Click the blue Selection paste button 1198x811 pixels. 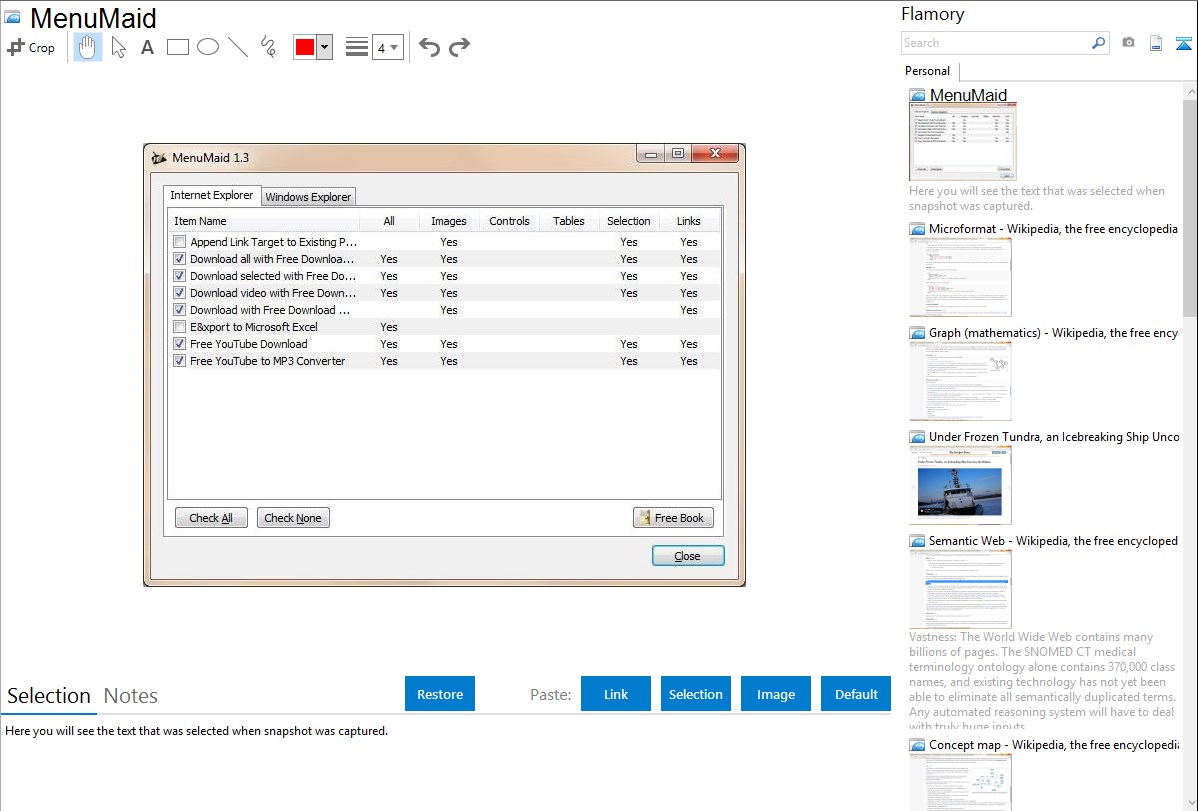pos(695,694)
